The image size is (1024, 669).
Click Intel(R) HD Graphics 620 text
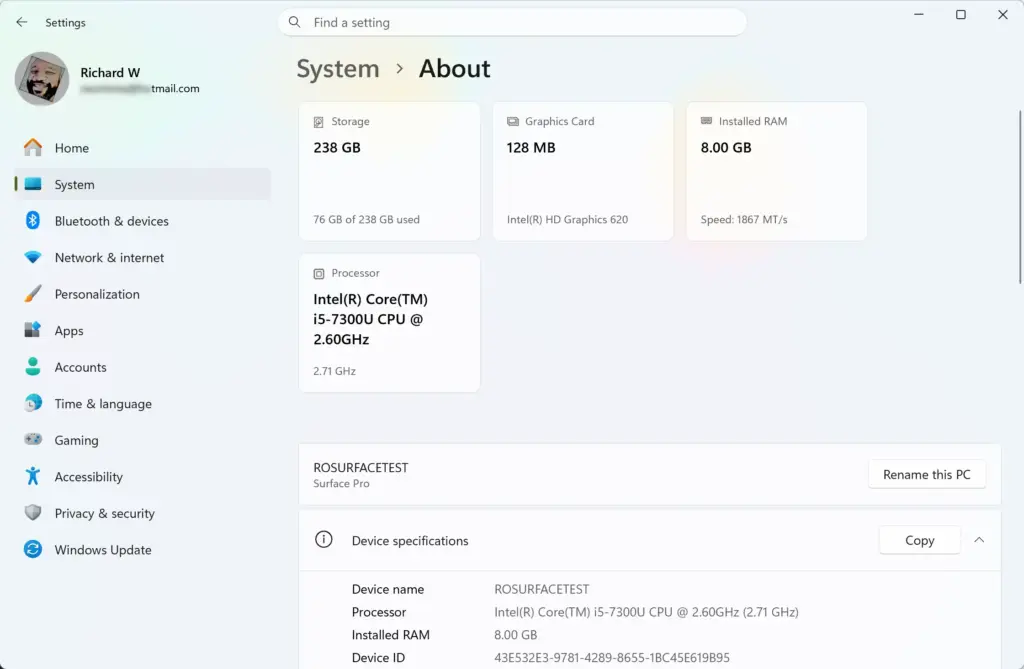(x=568, y=220)
